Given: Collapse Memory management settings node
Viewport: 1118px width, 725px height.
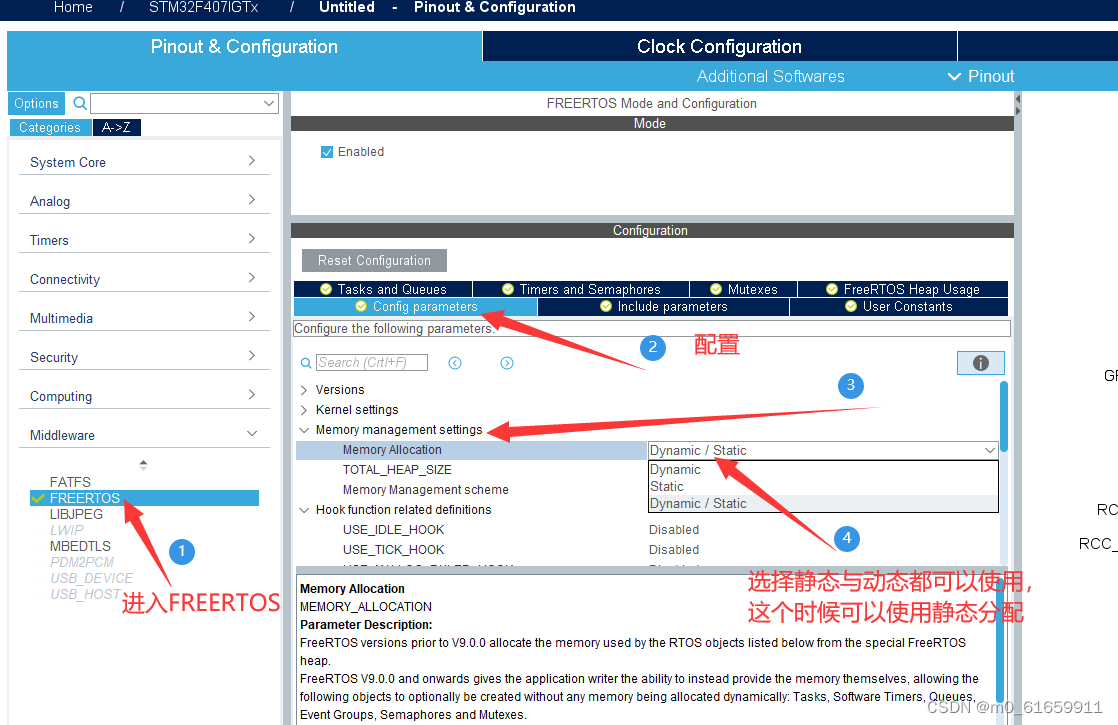Looking at the screenshot, I should click(x=304, y=430).
